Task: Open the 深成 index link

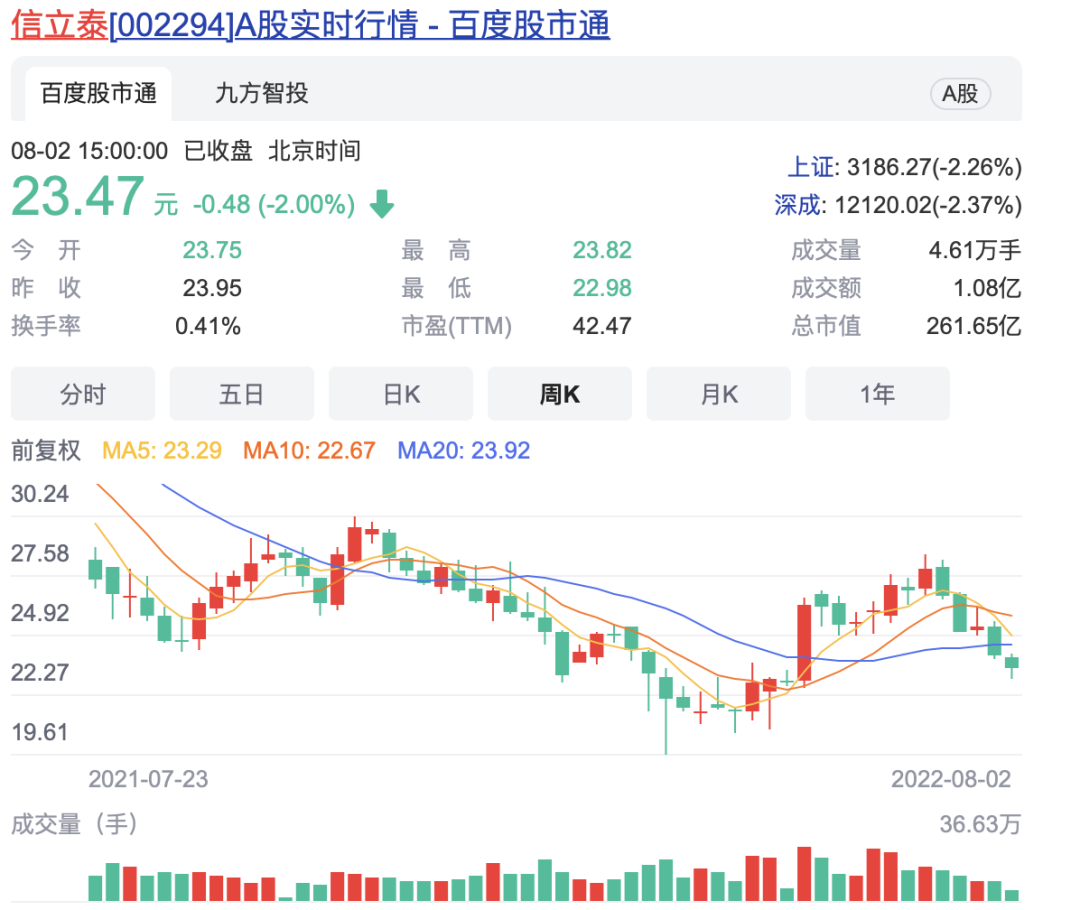Action: point(798,206)
